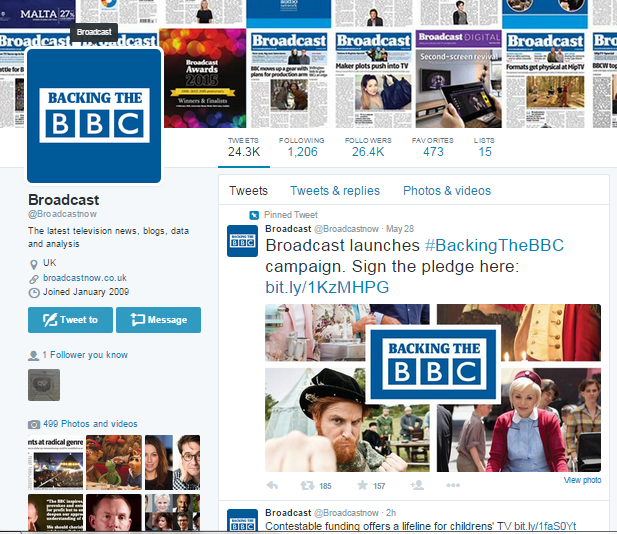Open the Muppets photo thumbnail
Image resolution: width=617 pixels, height=534 pixels.
pyautogui.click(x=114, y=462)
